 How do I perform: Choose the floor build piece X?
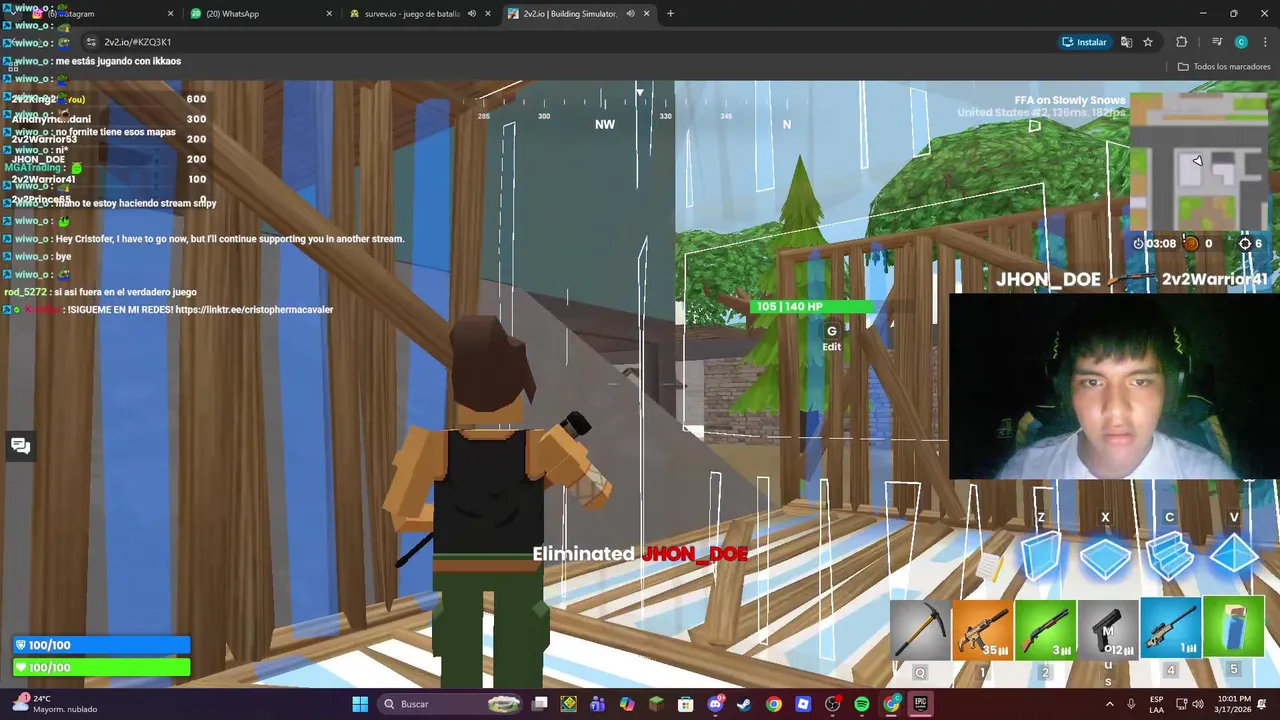(1105, 558)
